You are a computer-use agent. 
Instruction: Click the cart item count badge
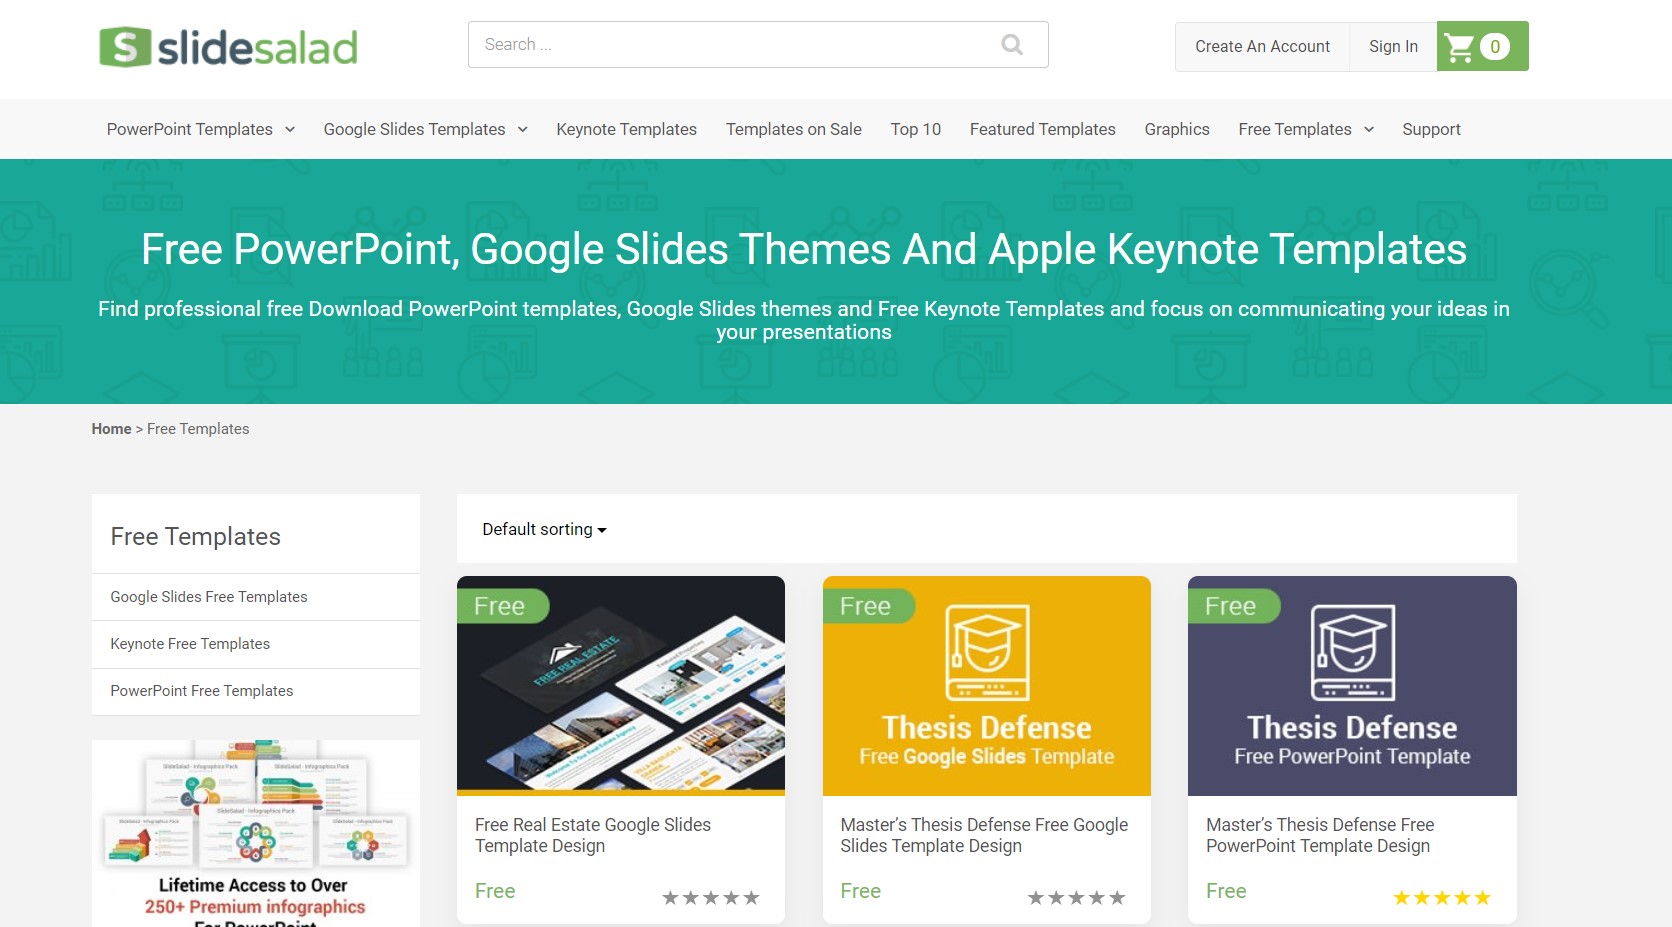coord(1495,47)
